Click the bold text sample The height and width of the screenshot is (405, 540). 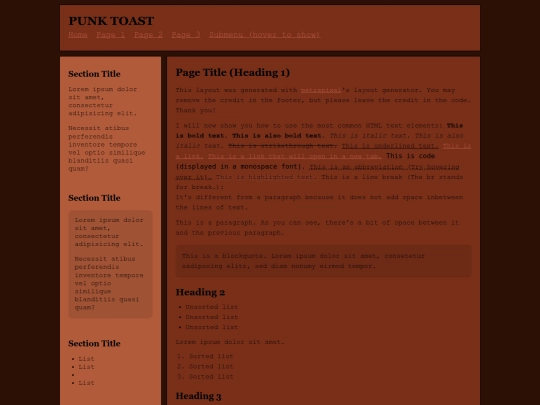tap(319, 131)
